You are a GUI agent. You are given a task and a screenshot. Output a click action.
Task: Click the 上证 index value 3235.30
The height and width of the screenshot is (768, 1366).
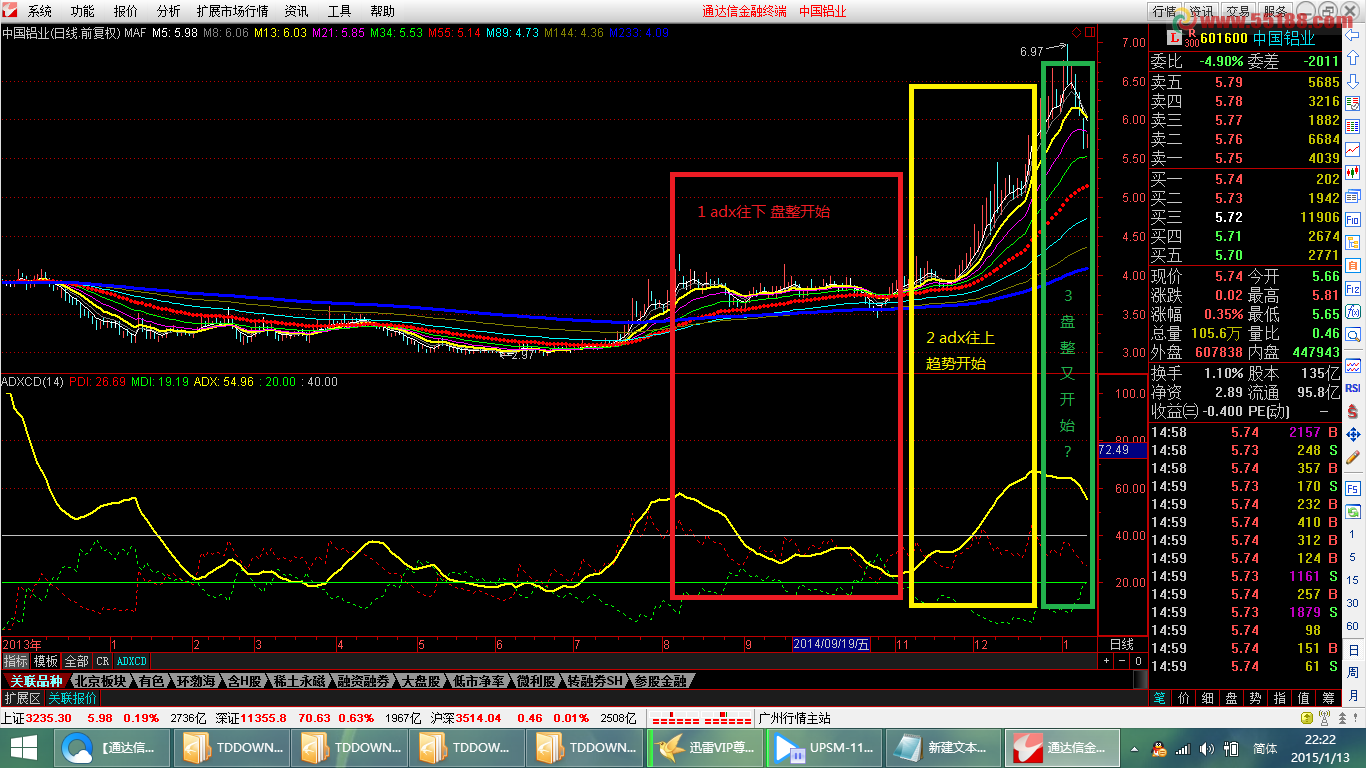(48, 718)
